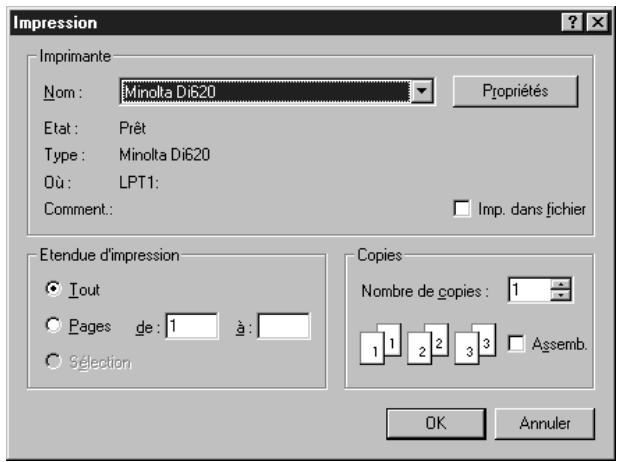Click the collate page set 1 icon
Screen dimensions: 618x462
[x=380, y=344]
